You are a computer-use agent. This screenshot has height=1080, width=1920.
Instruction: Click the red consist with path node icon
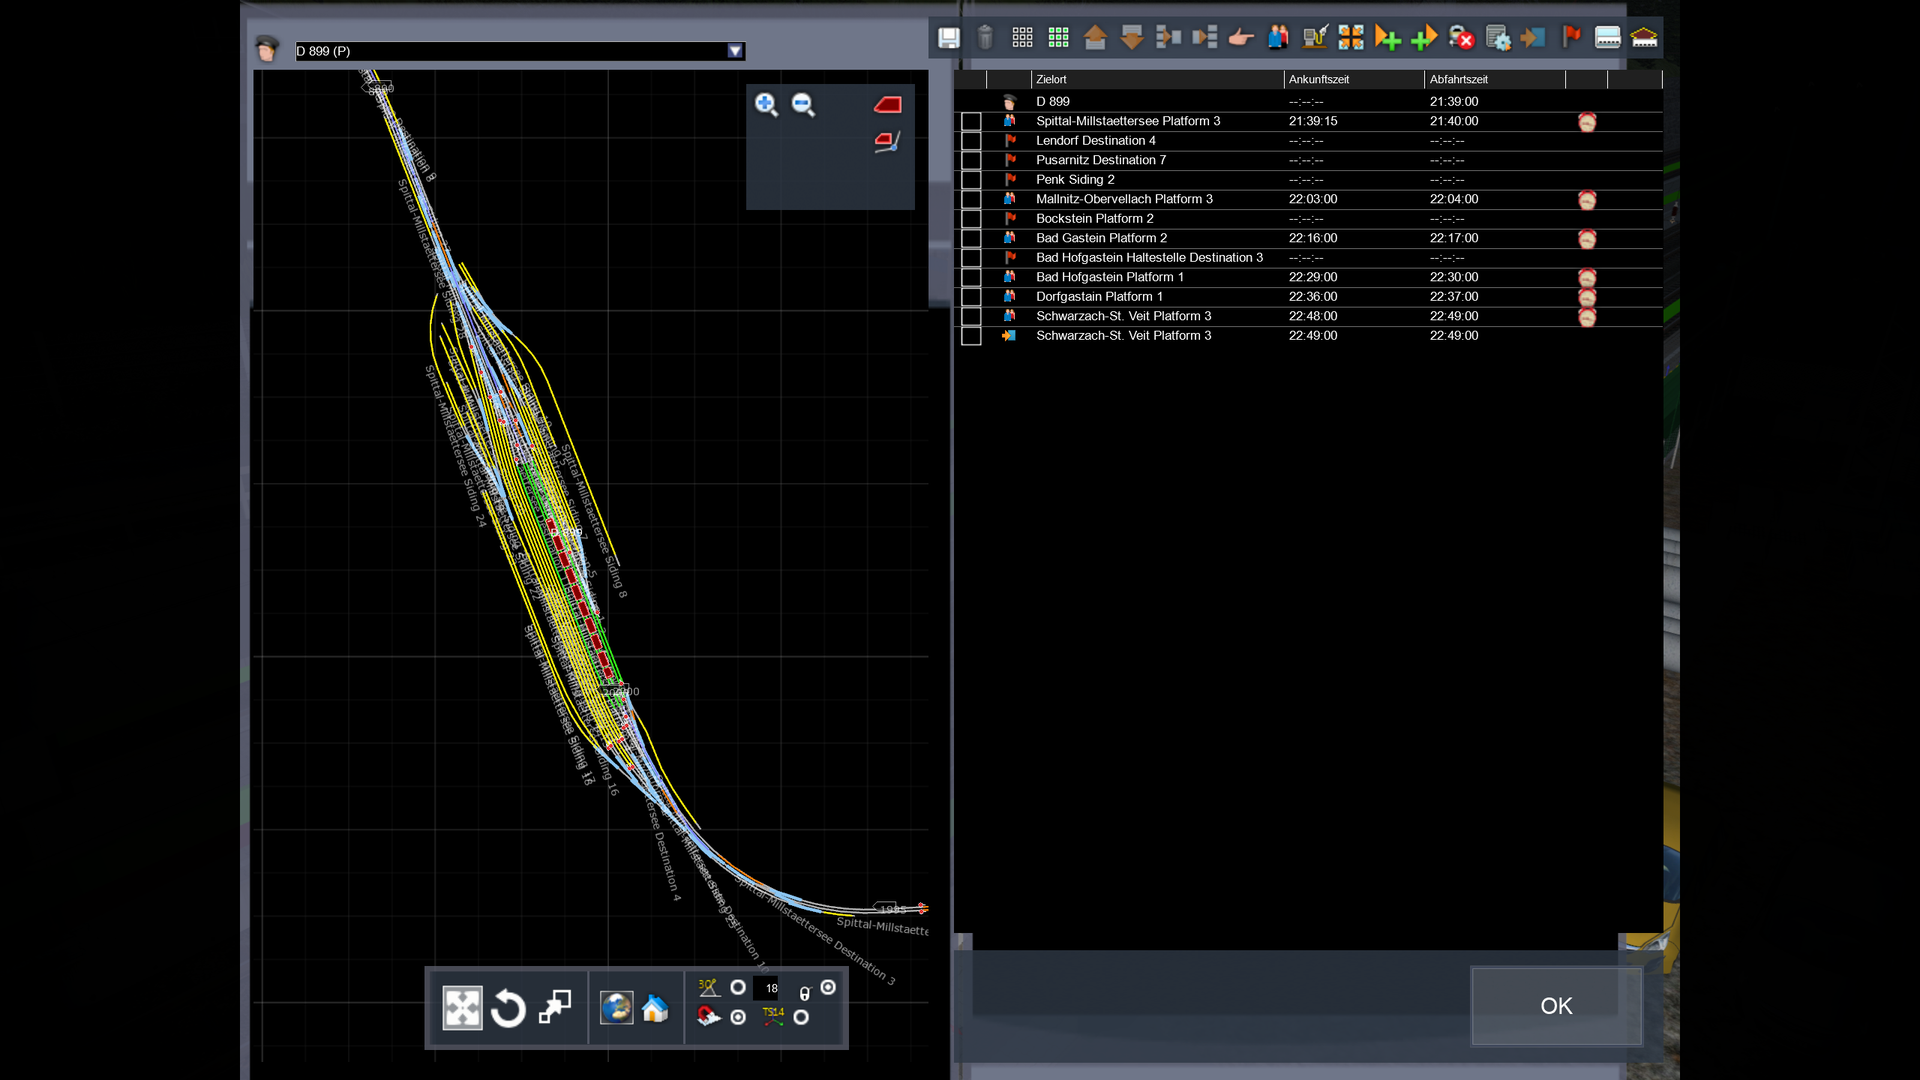point(888,142)
